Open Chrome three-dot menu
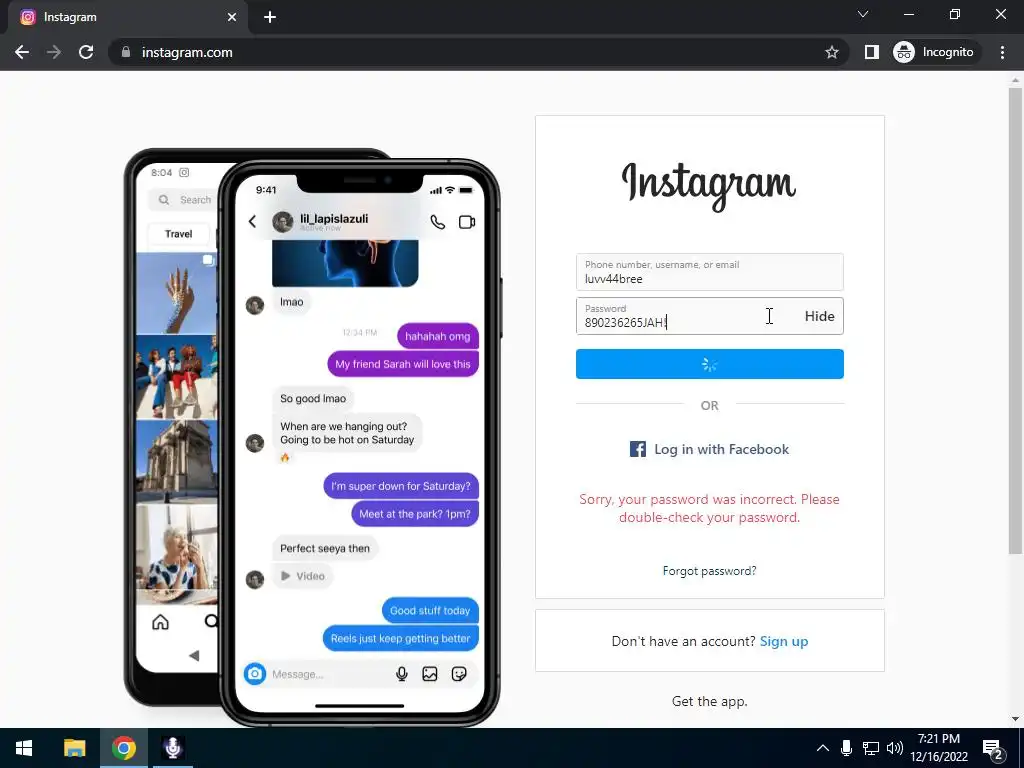 click(x=1002, y=52)
